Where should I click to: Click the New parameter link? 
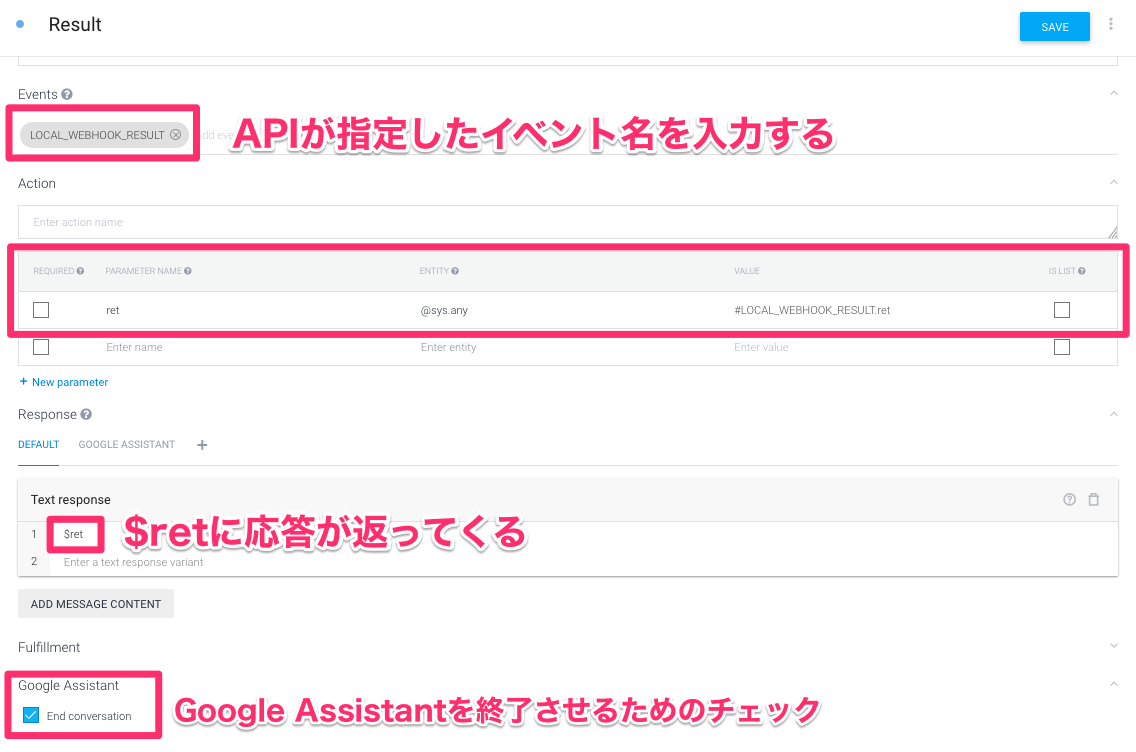[63, 382]
